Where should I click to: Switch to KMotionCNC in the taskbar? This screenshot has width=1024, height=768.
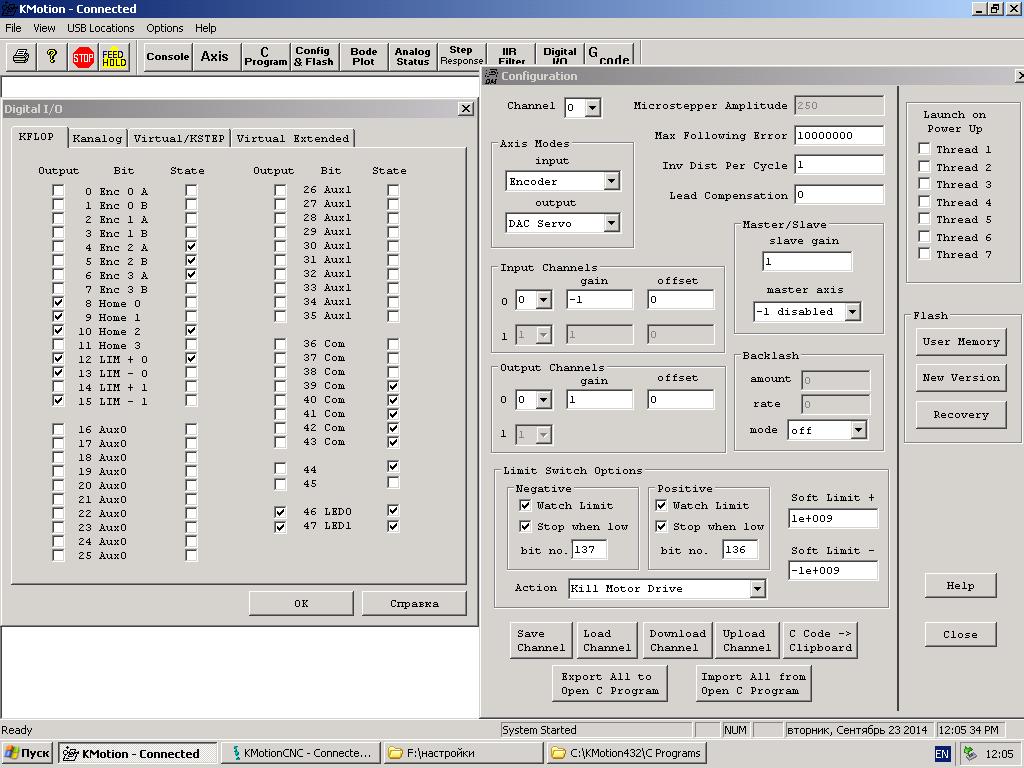pos(299,753)
